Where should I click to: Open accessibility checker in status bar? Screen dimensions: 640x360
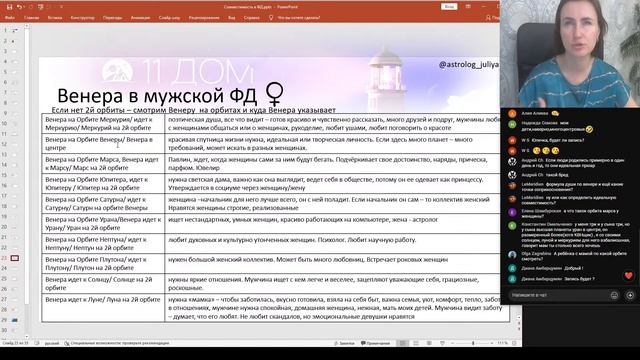click(x=116, y=343)
